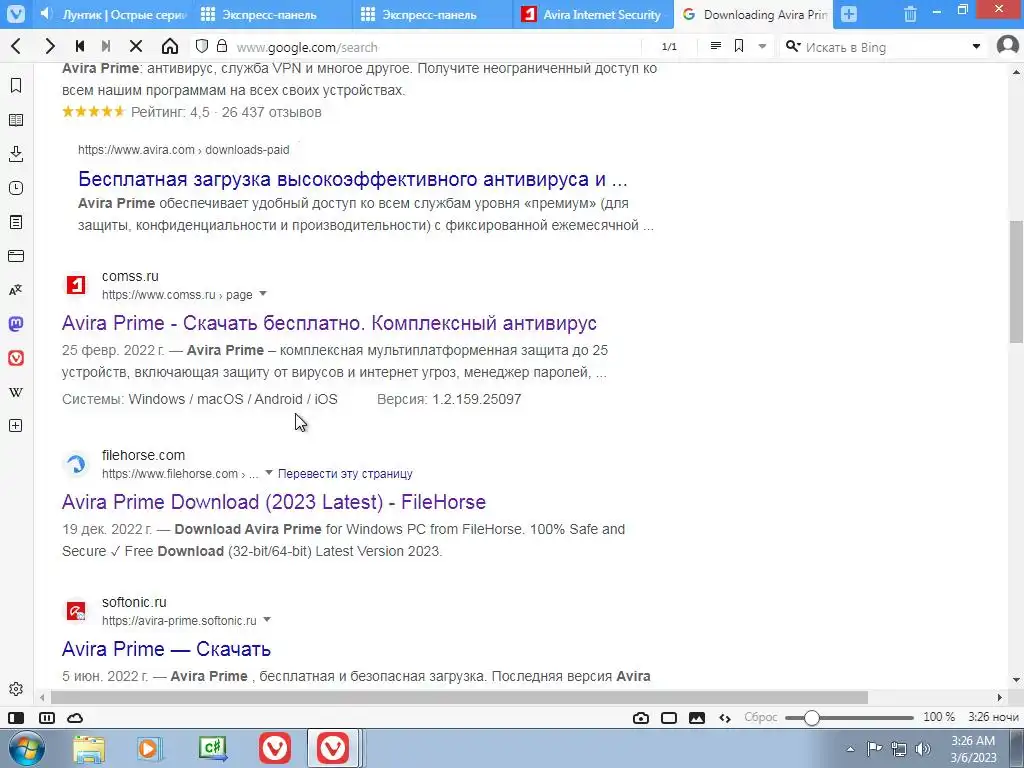Switch to second Экспресс-панель tab
1024x768 pixels.
click(429, 14)
